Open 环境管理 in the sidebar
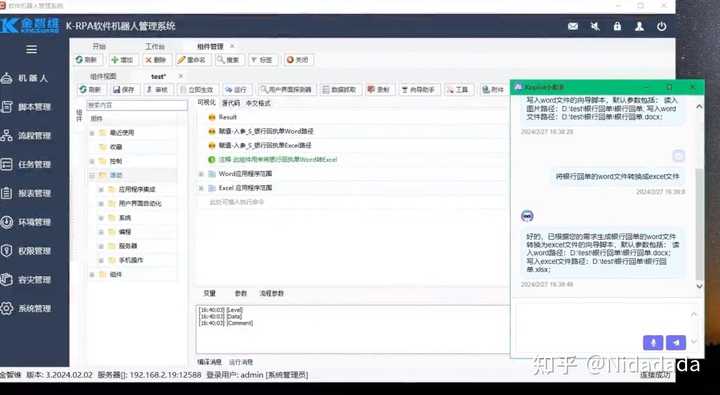The image size is (720, 395). point(26,222)
